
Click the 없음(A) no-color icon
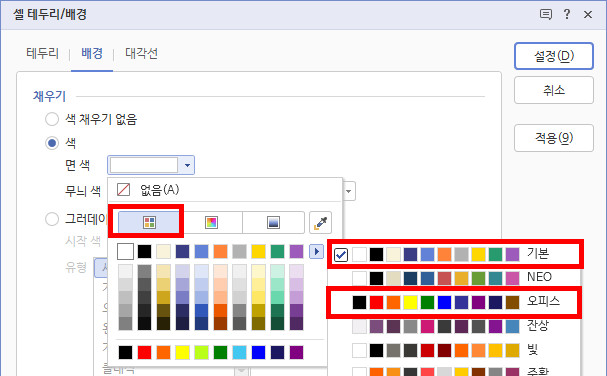pyautogui.click(x=123, y=190)
